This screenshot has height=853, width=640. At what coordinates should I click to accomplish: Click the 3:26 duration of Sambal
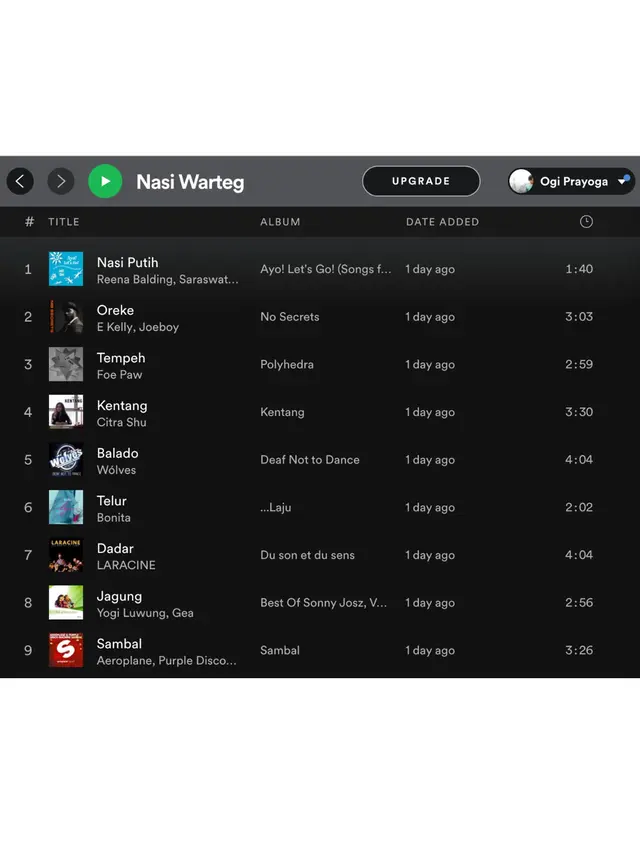pyautogui.click(x=579, y=650)
